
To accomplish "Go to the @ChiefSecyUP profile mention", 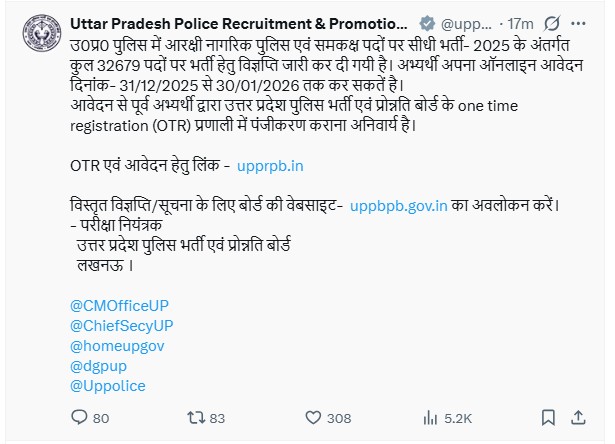I will (122, 325).
